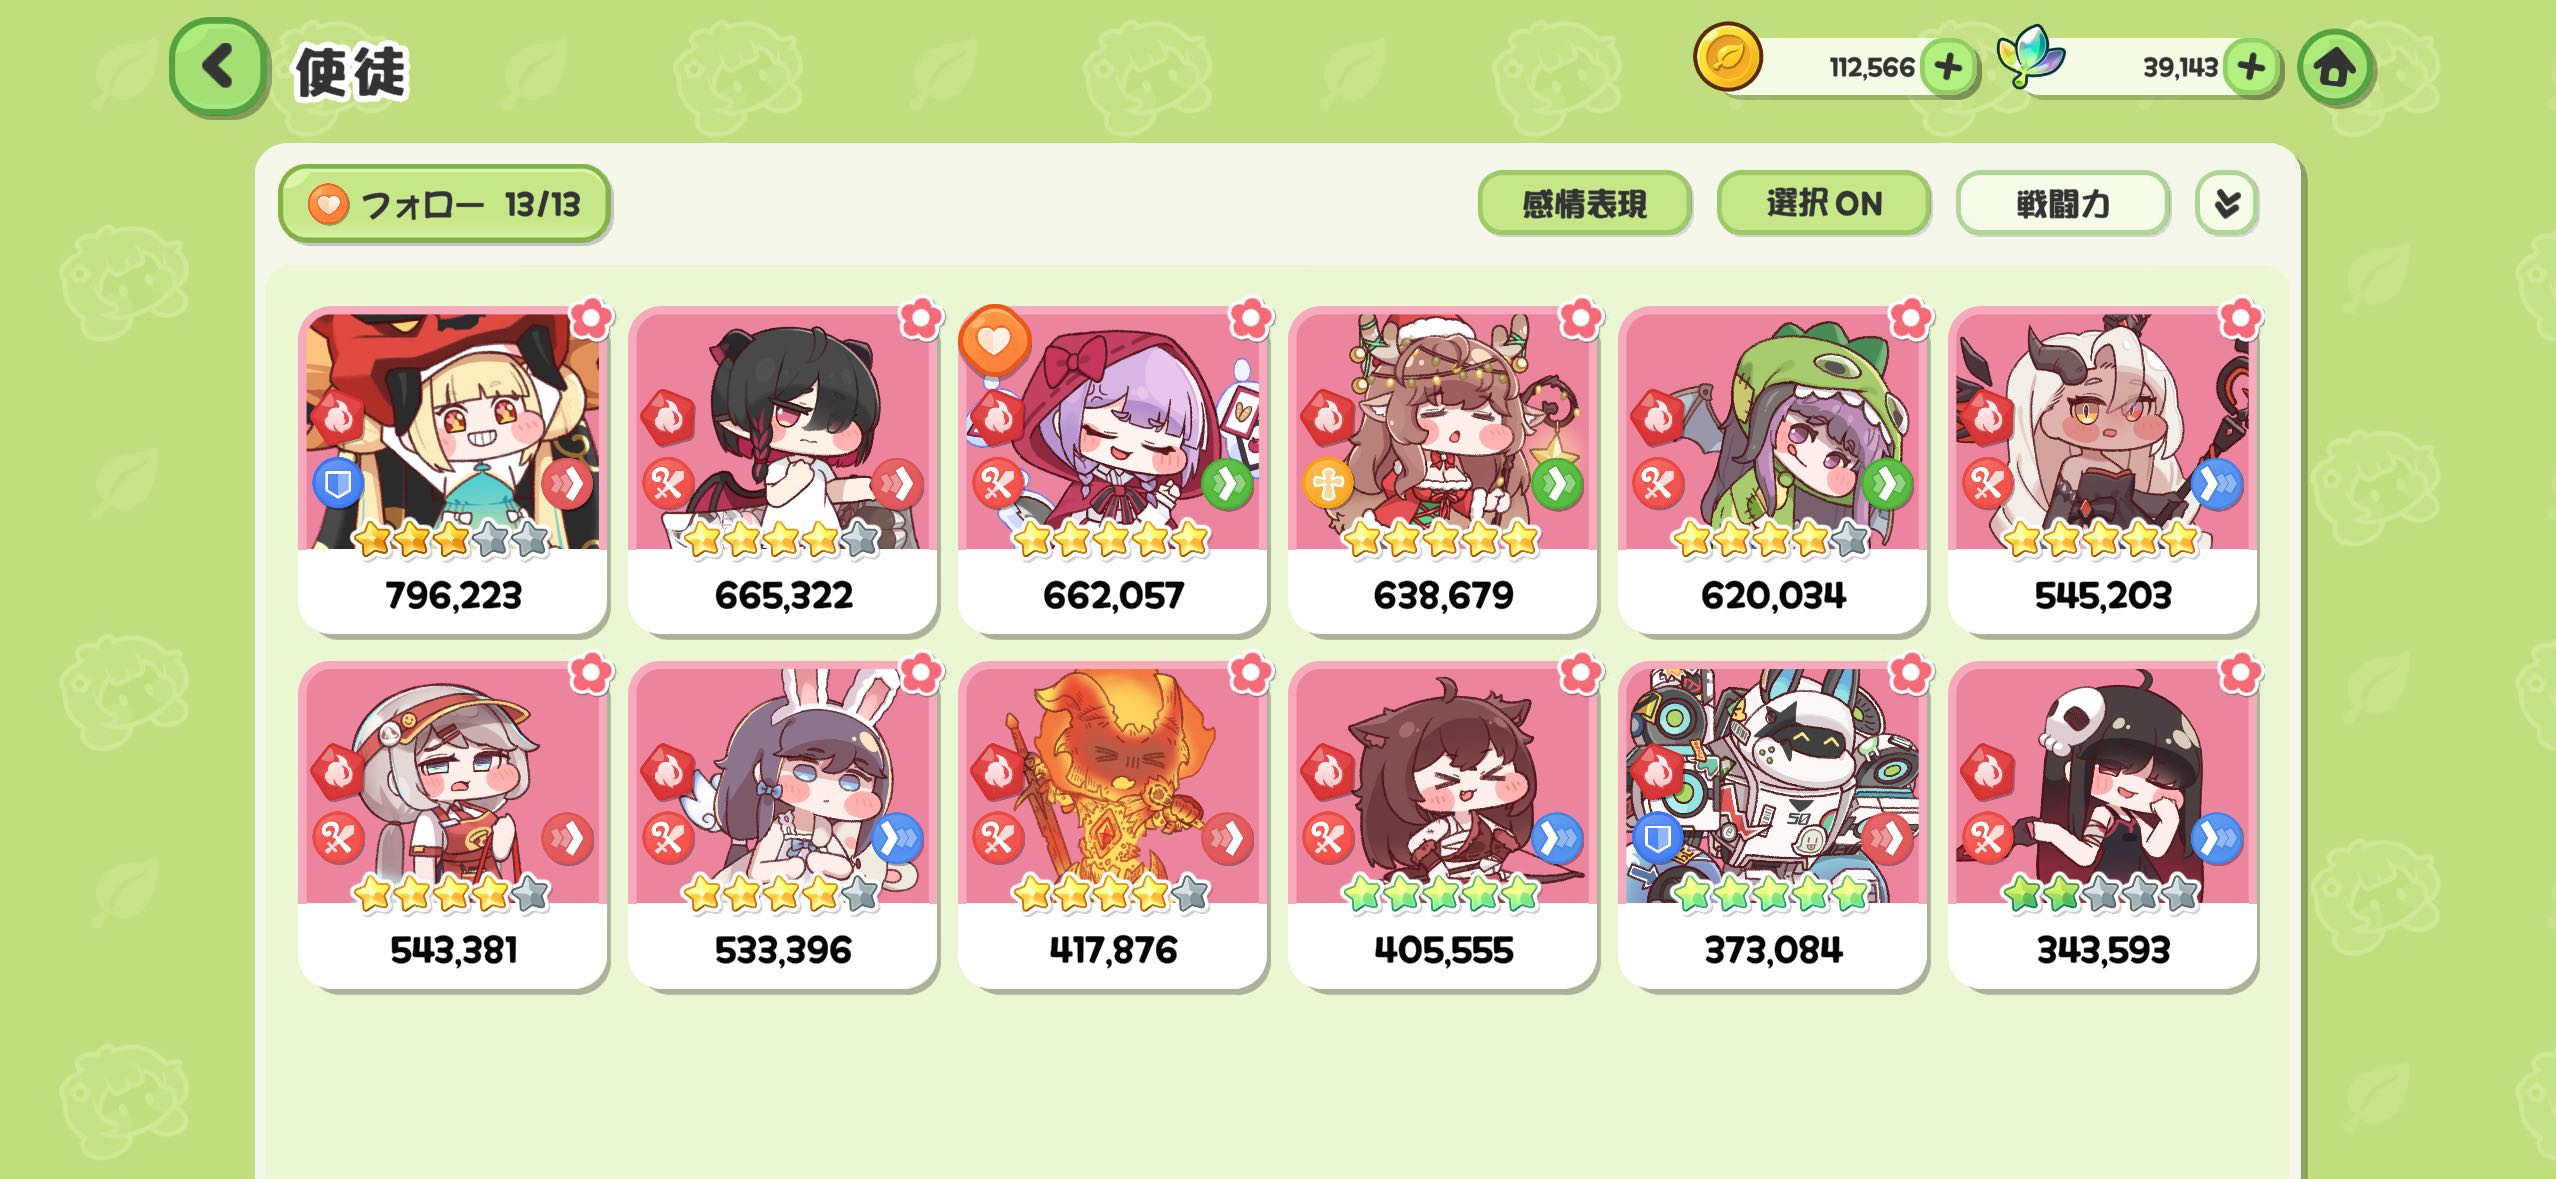Click the orange heart badge on 662,057 card
Screen dimensions: 2556x1179
click(994, 341)
